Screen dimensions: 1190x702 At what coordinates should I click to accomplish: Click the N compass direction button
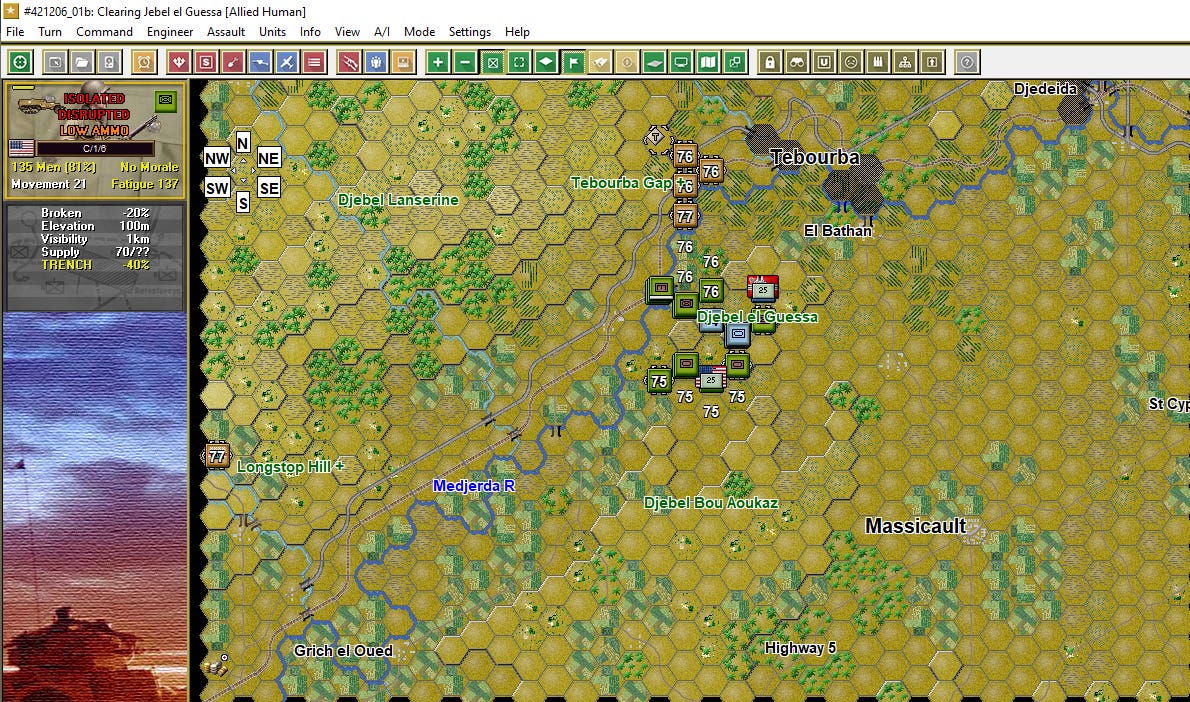pyautogui.click(x=243, y=143)
